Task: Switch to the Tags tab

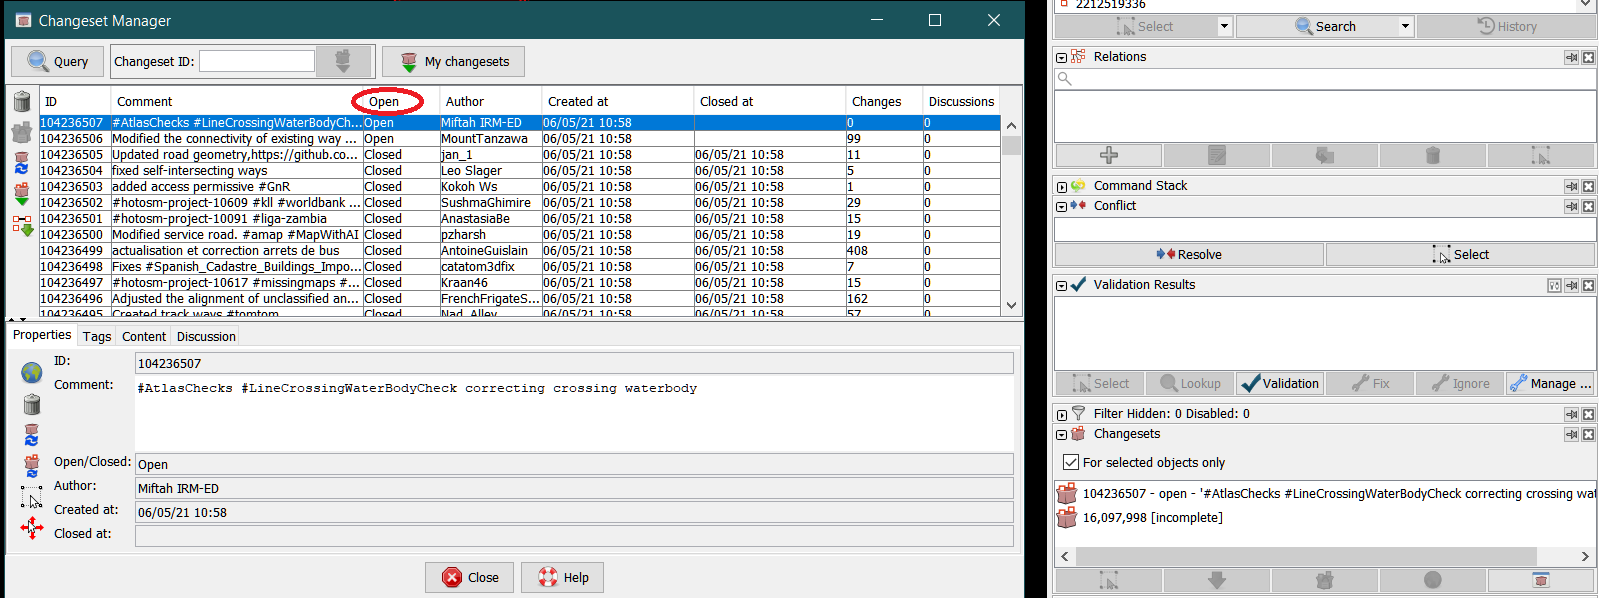Action: coord(97,336)
